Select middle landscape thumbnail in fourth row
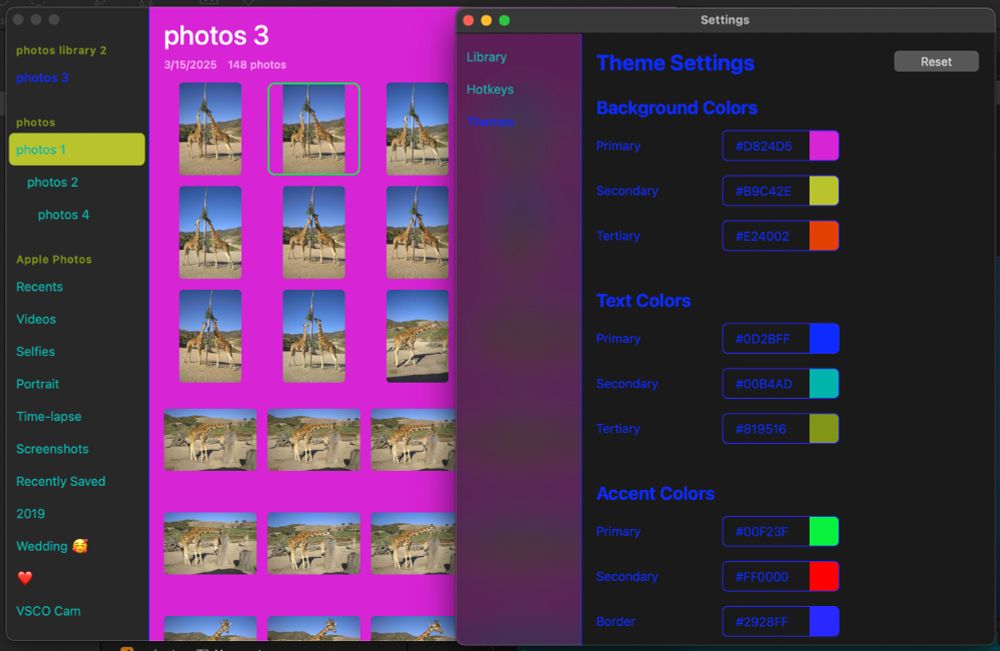The width and height of the screenshot is (1000, 651). (x=314, y=440)
